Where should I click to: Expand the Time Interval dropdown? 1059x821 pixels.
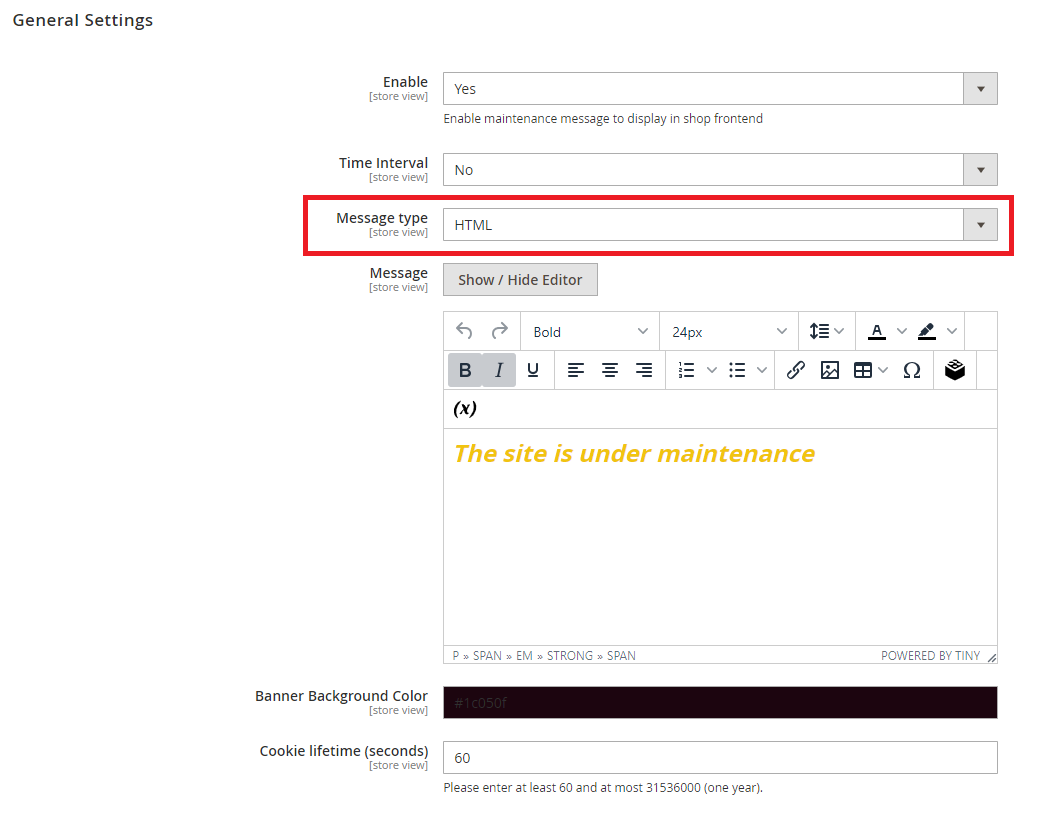(719, 170)
